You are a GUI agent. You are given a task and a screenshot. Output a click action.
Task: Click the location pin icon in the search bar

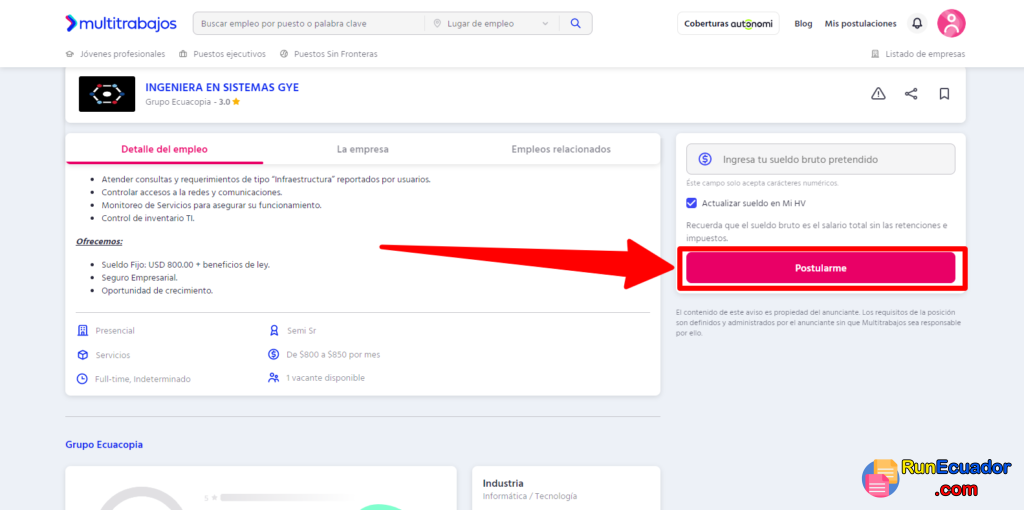point(438,24)
